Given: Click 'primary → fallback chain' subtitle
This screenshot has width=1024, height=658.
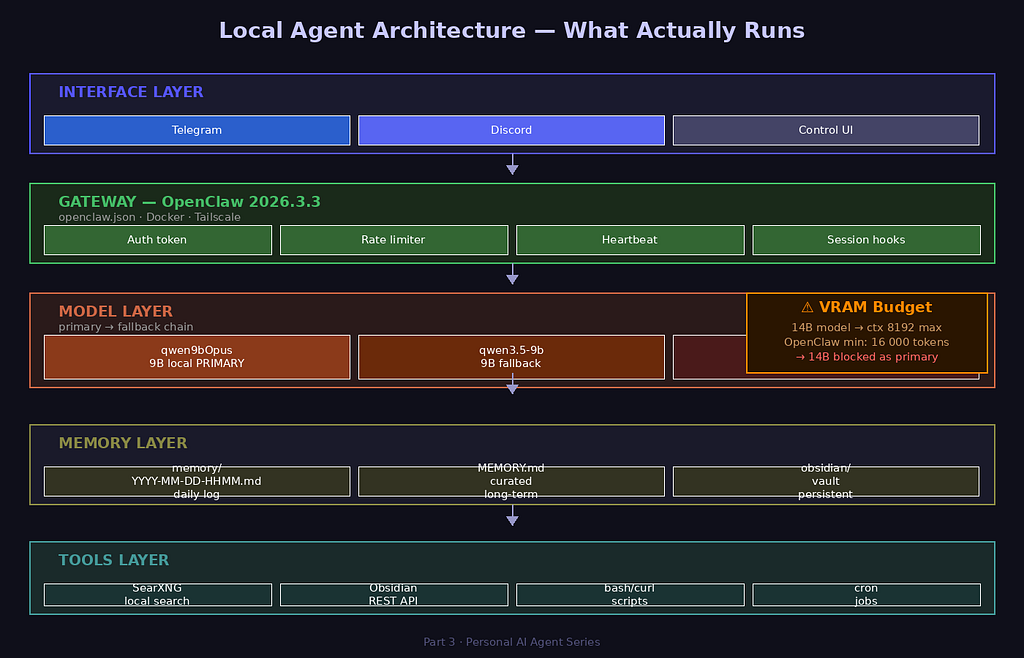Looking at the screenshot, I should pos(126,327).
